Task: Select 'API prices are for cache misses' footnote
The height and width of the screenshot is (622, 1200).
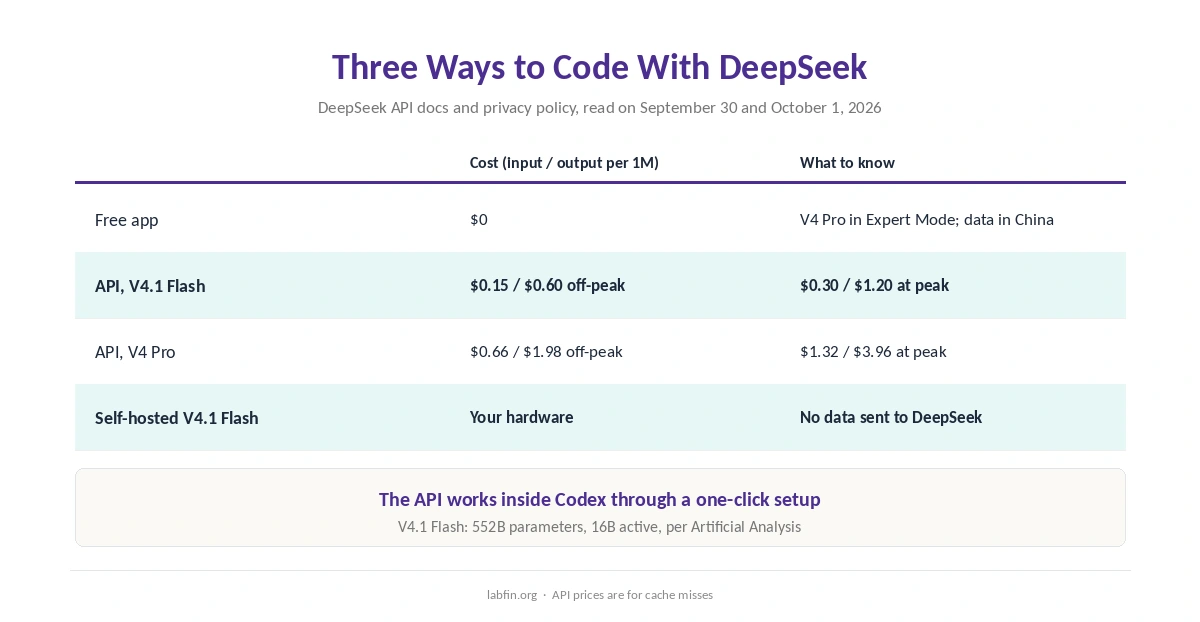Action: [632, 595]
